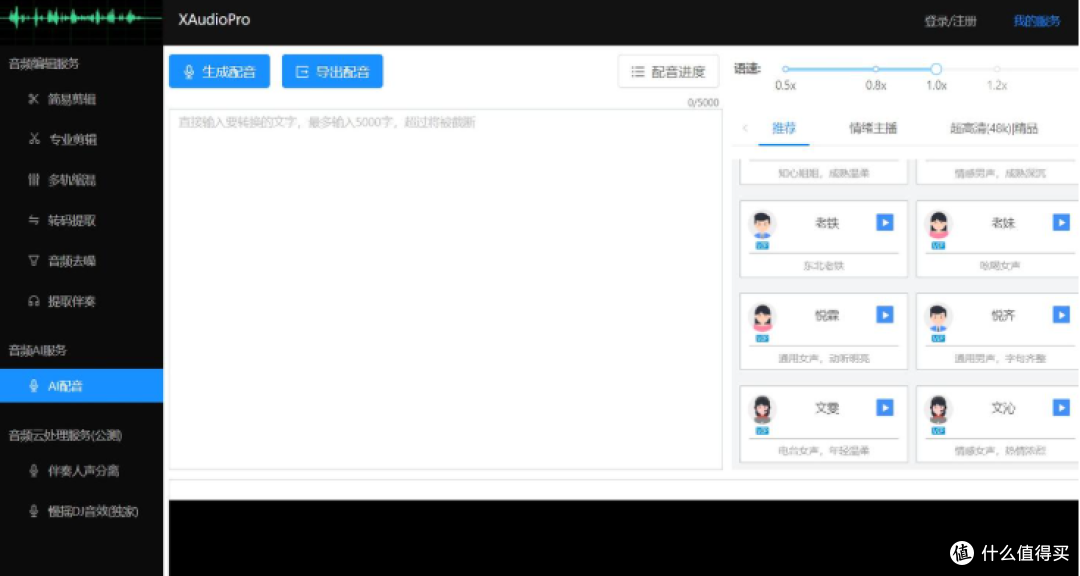Screen dimensions: 1080x576
Task: Select the 电台女声，年轻温柔 description
Action: pyautogui.click(x=824, y=451)
